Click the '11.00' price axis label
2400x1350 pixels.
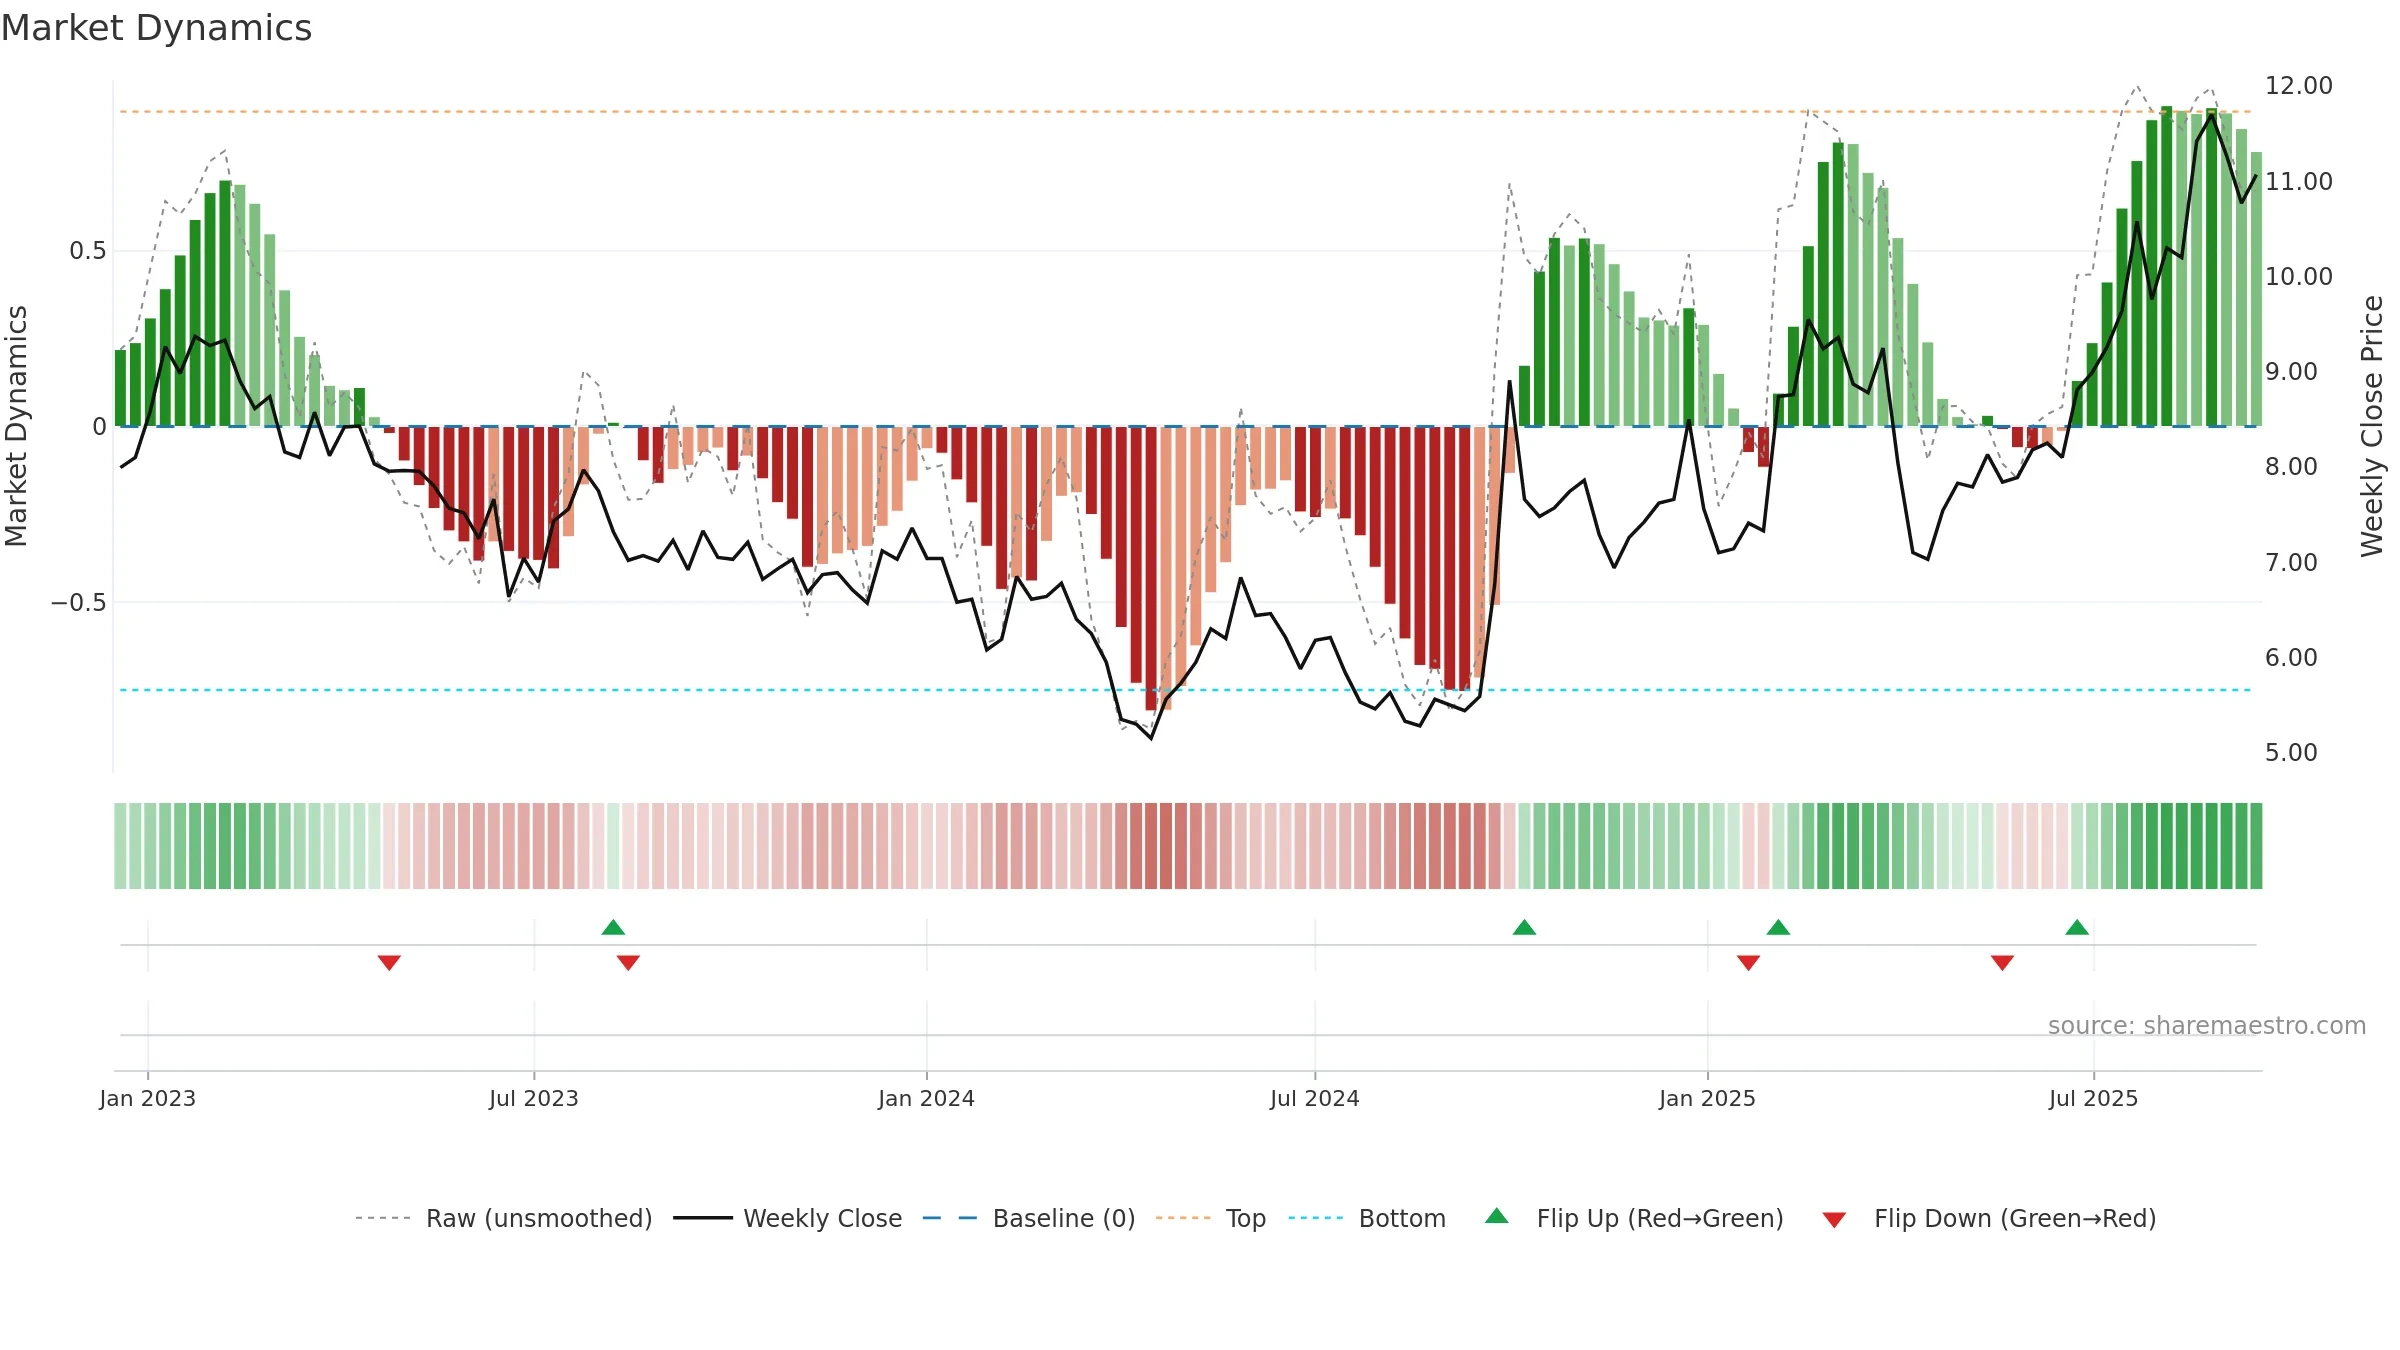2299,181
